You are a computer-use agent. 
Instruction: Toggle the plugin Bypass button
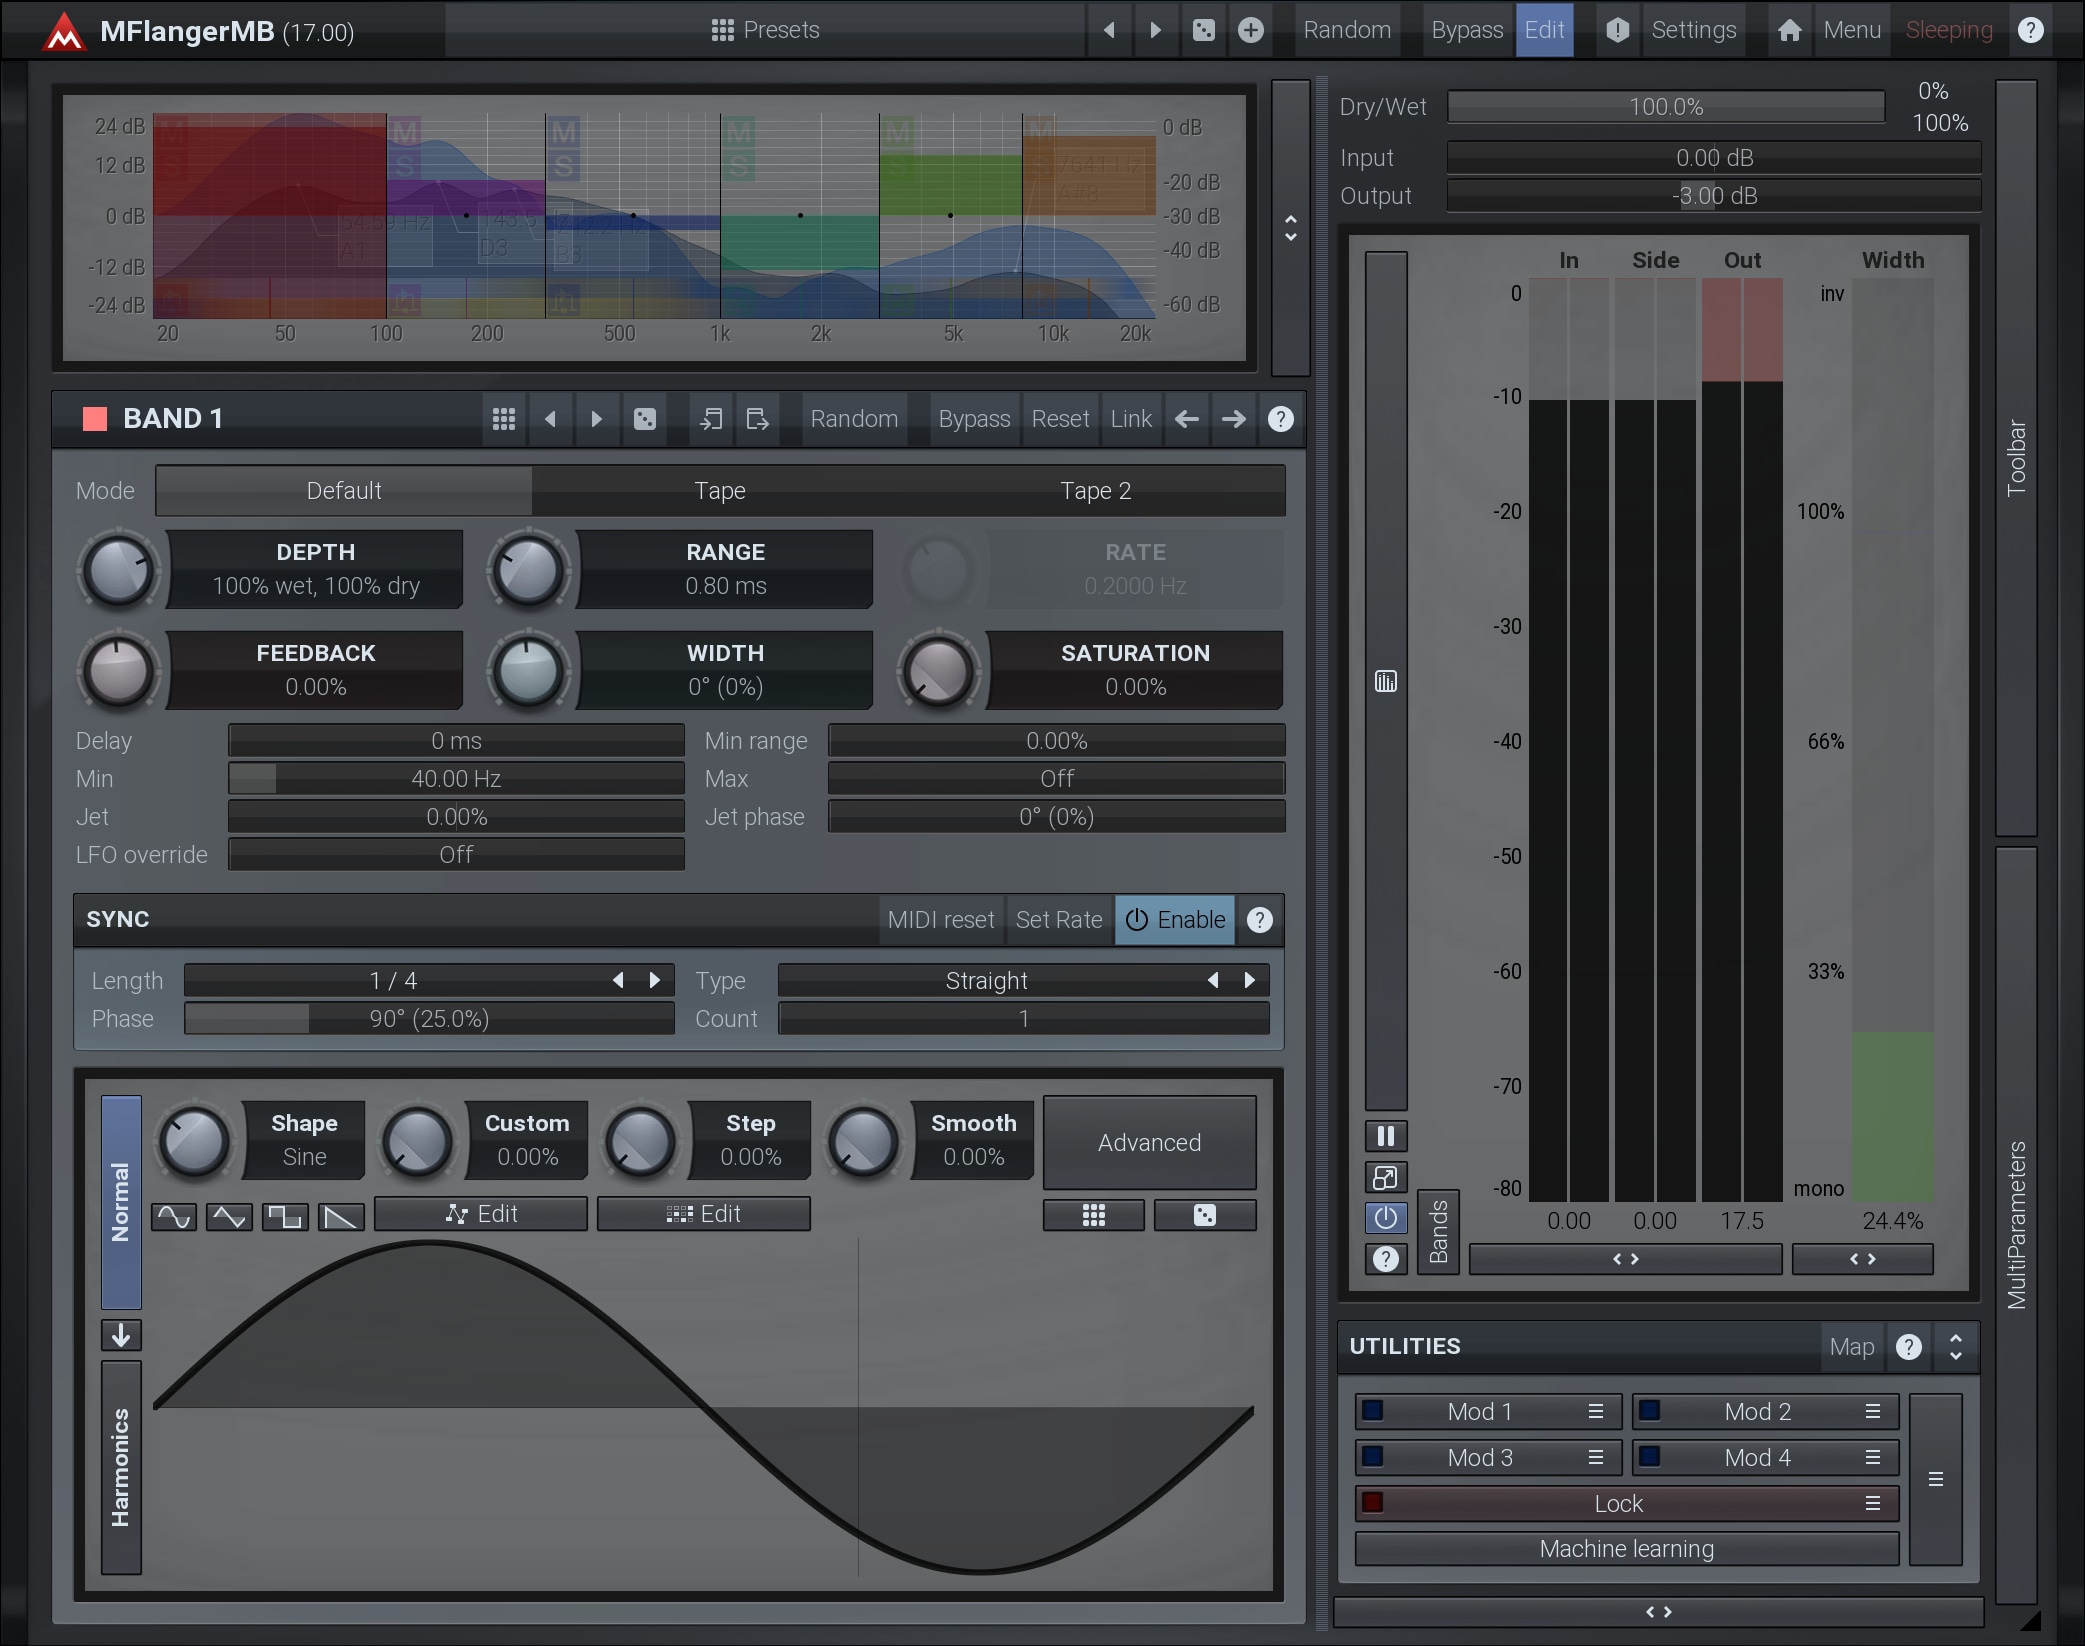point(1466,30)
